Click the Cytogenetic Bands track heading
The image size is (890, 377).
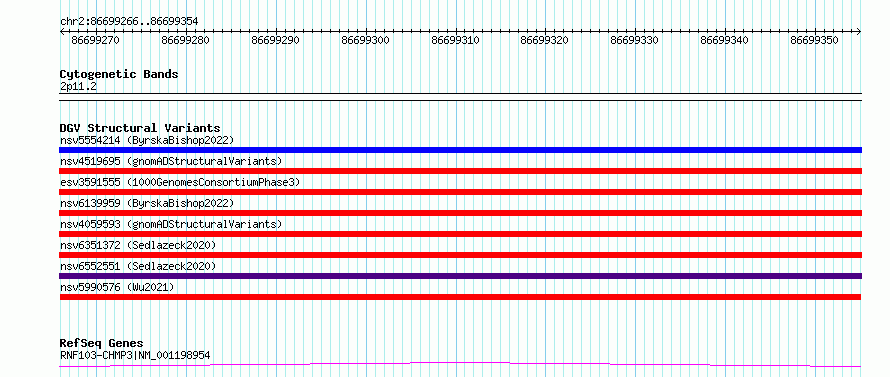119,74
